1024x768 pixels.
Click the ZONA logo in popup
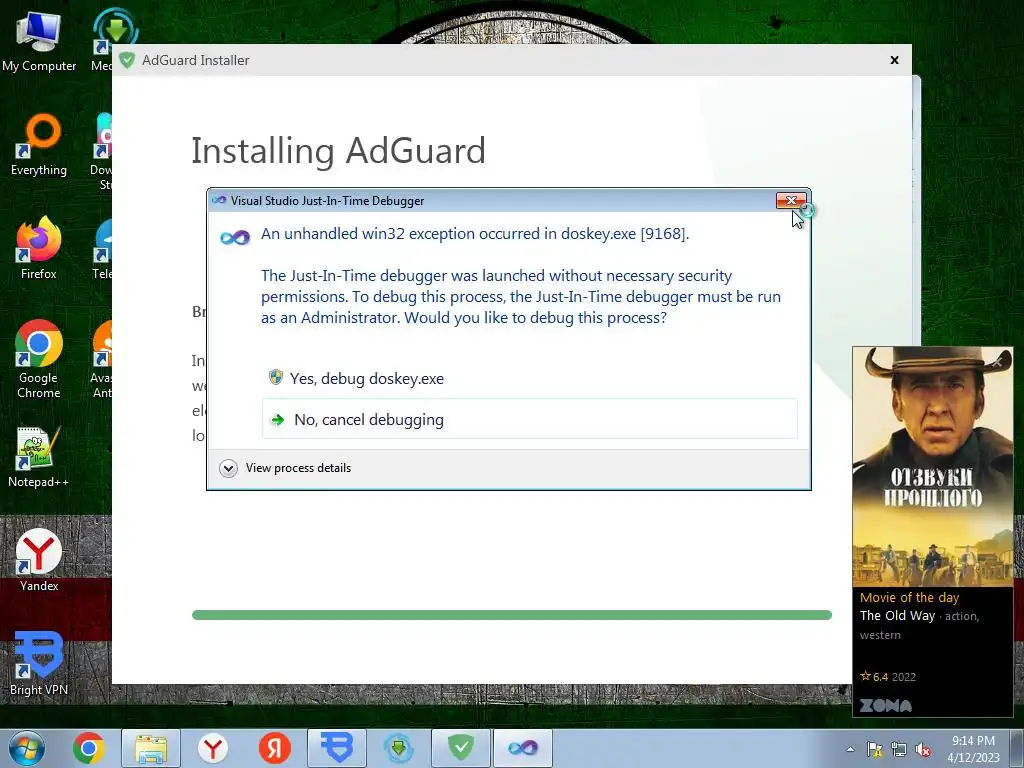pyautogui.click(x=886, y=705)
